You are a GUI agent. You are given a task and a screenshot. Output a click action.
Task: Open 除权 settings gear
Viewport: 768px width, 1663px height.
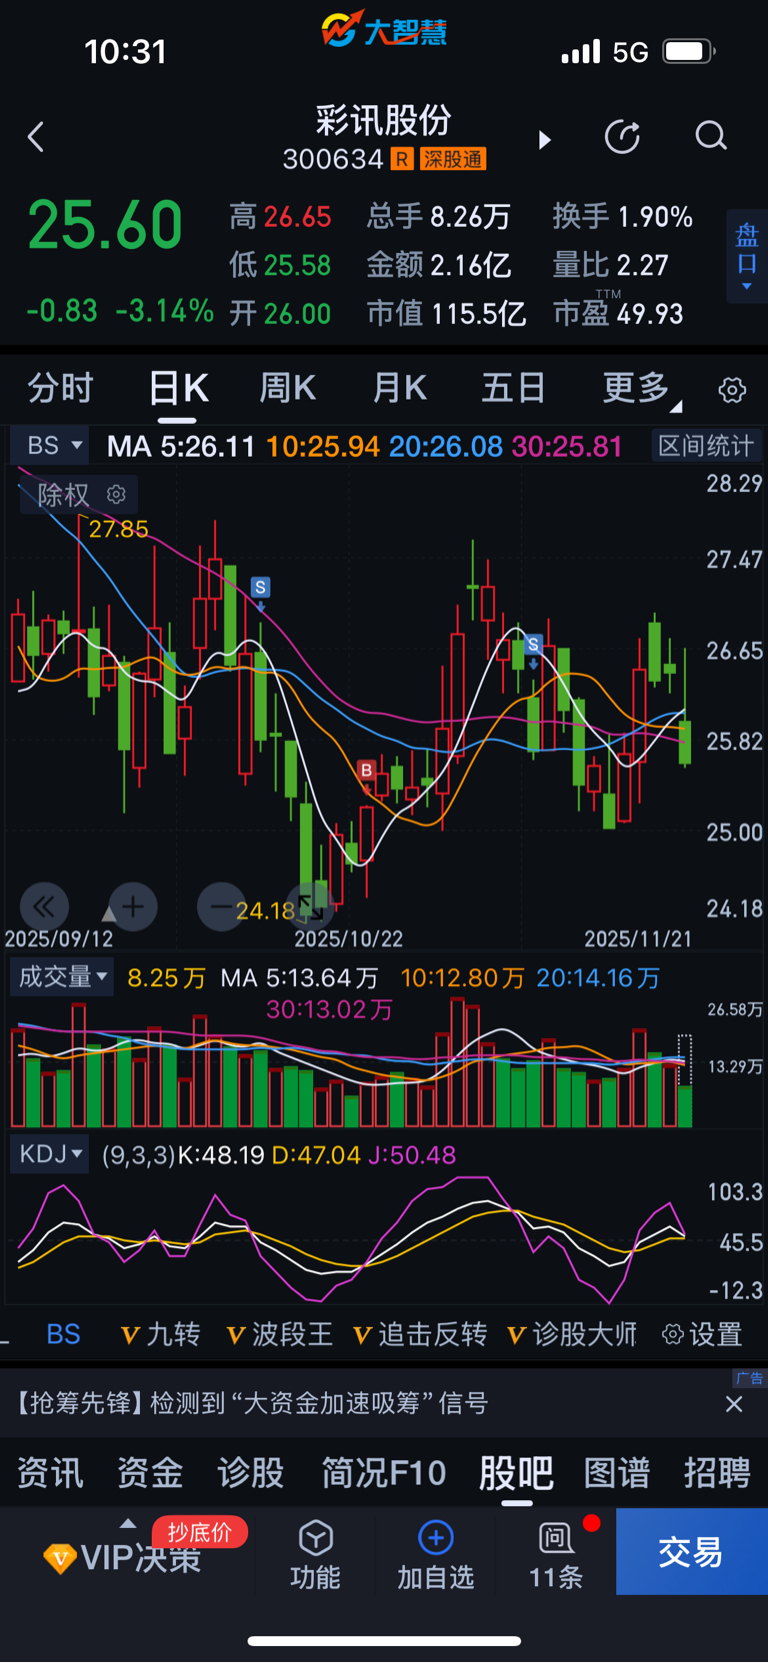point(116,494)
